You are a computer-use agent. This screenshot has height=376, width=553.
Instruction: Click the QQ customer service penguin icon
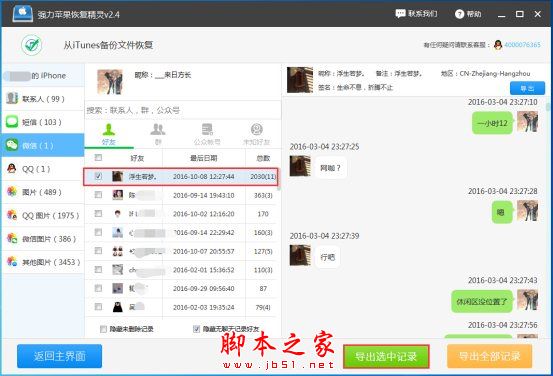pos(498,45)
